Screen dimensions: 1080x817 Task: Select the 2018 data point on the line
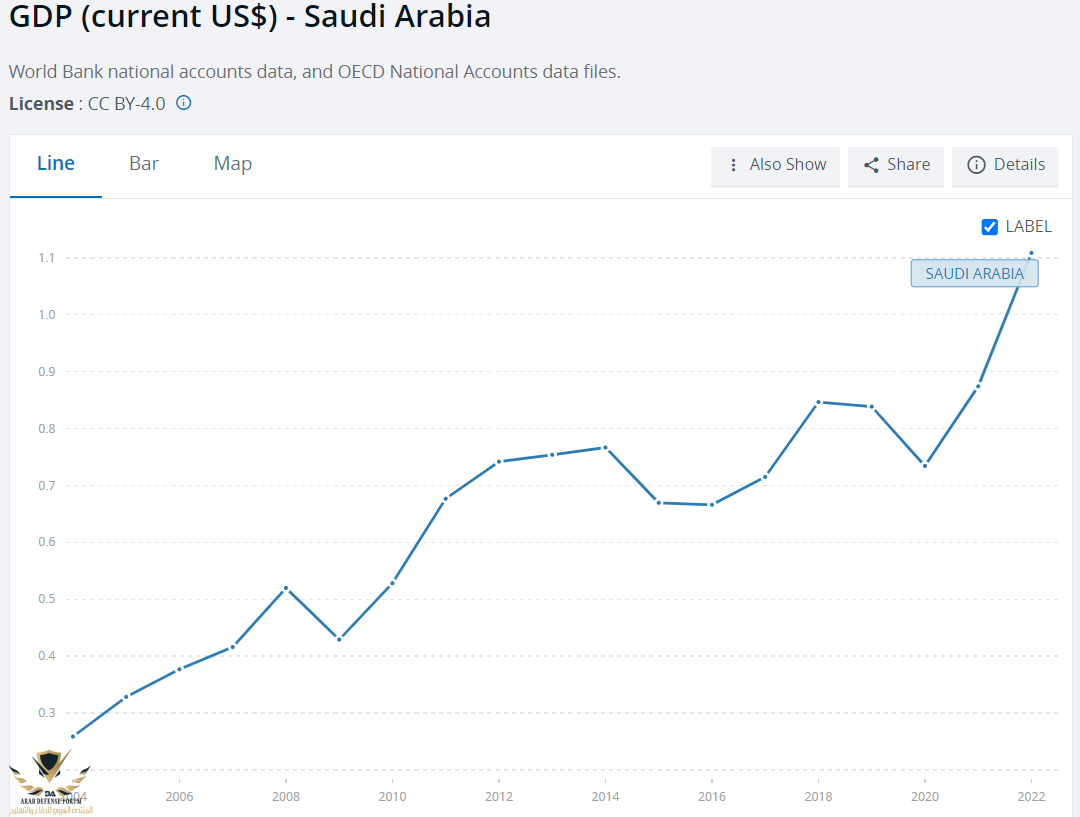pos(818,402)
